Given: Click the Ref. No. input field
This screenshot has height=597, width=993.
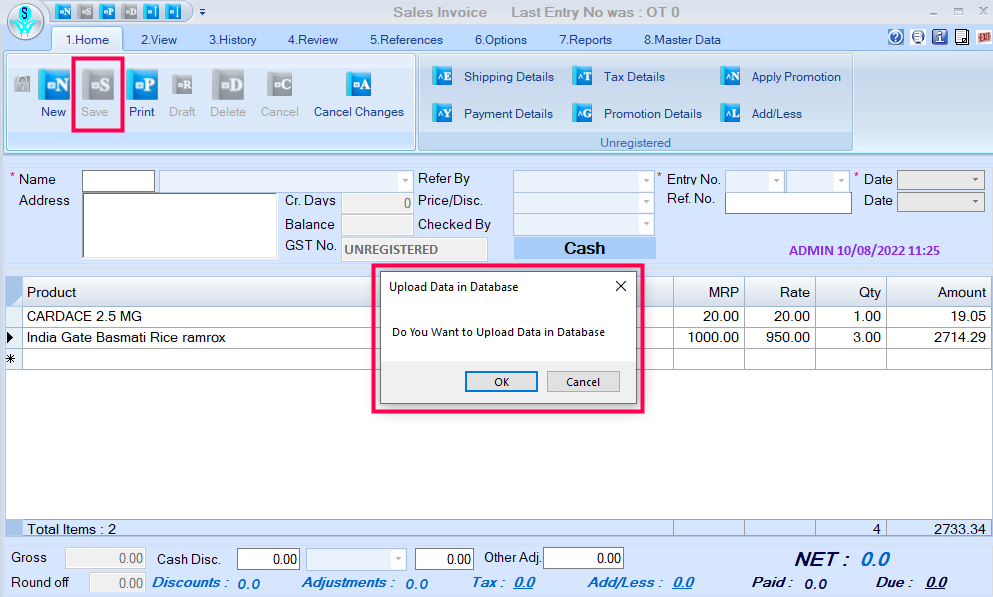Looking at the screenshot, I should (788, 203).
